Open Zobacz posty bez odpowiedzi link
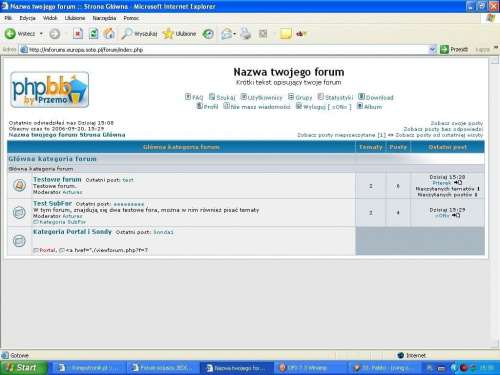Viewport: 500px width, 375px height. (443, 129)
